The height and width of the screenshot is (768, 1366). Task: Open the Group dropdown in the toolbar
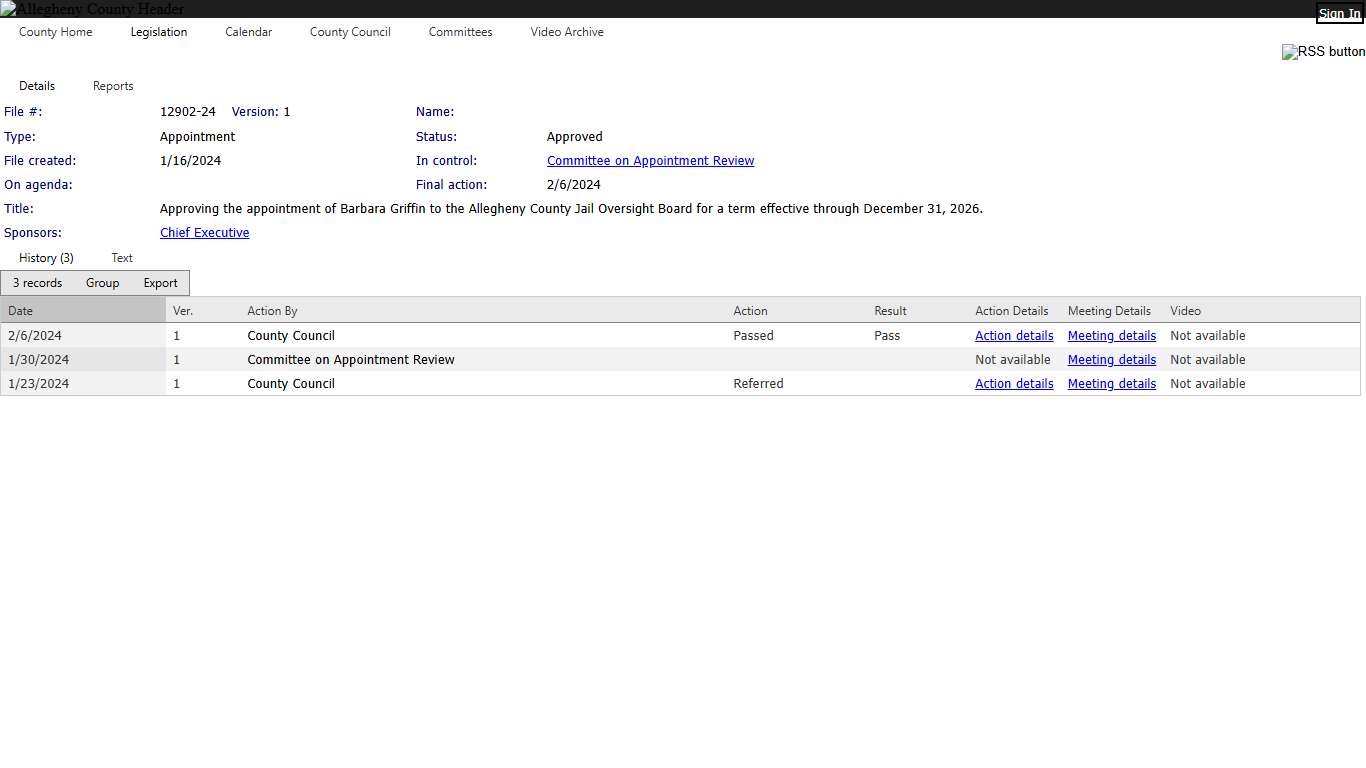tap(102, 283)
